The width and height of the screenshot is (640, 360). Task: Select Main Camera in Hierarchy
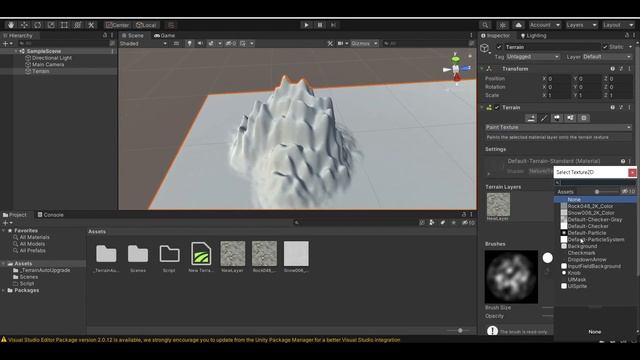pos(48,64)
